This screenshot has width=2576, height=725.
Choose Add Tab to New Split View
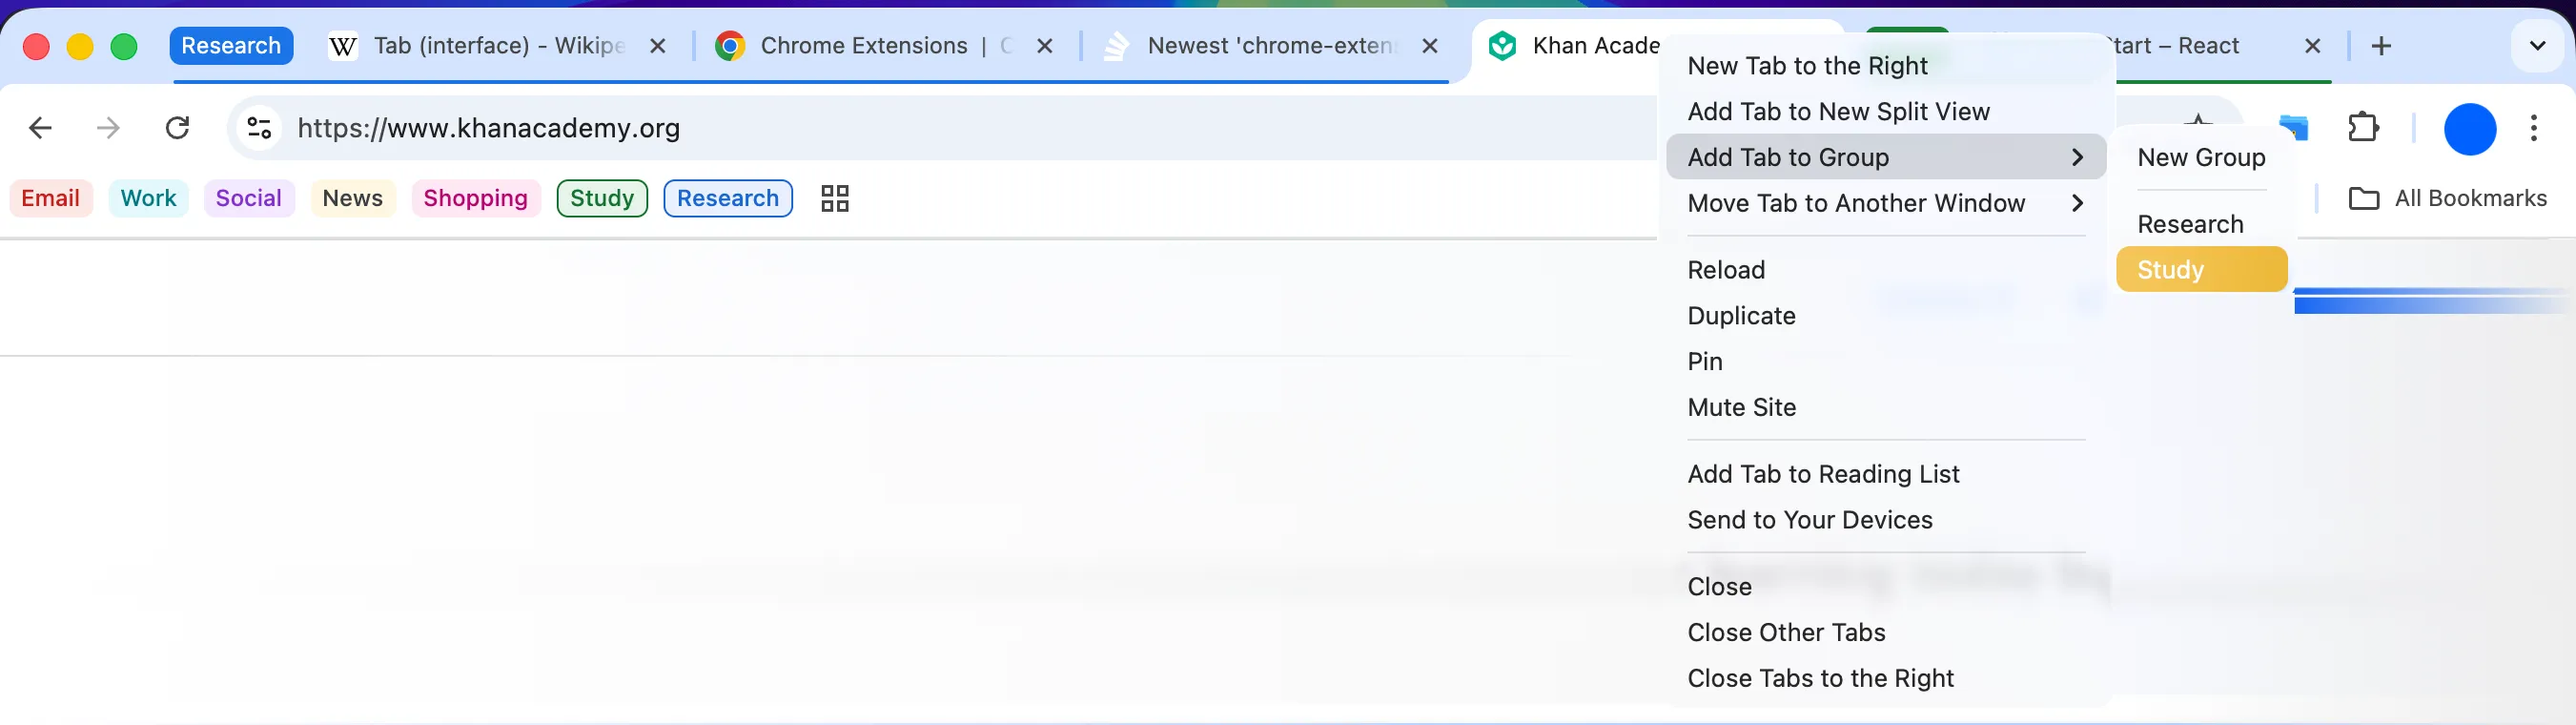pyautogui.click(x=1886, y=111)
